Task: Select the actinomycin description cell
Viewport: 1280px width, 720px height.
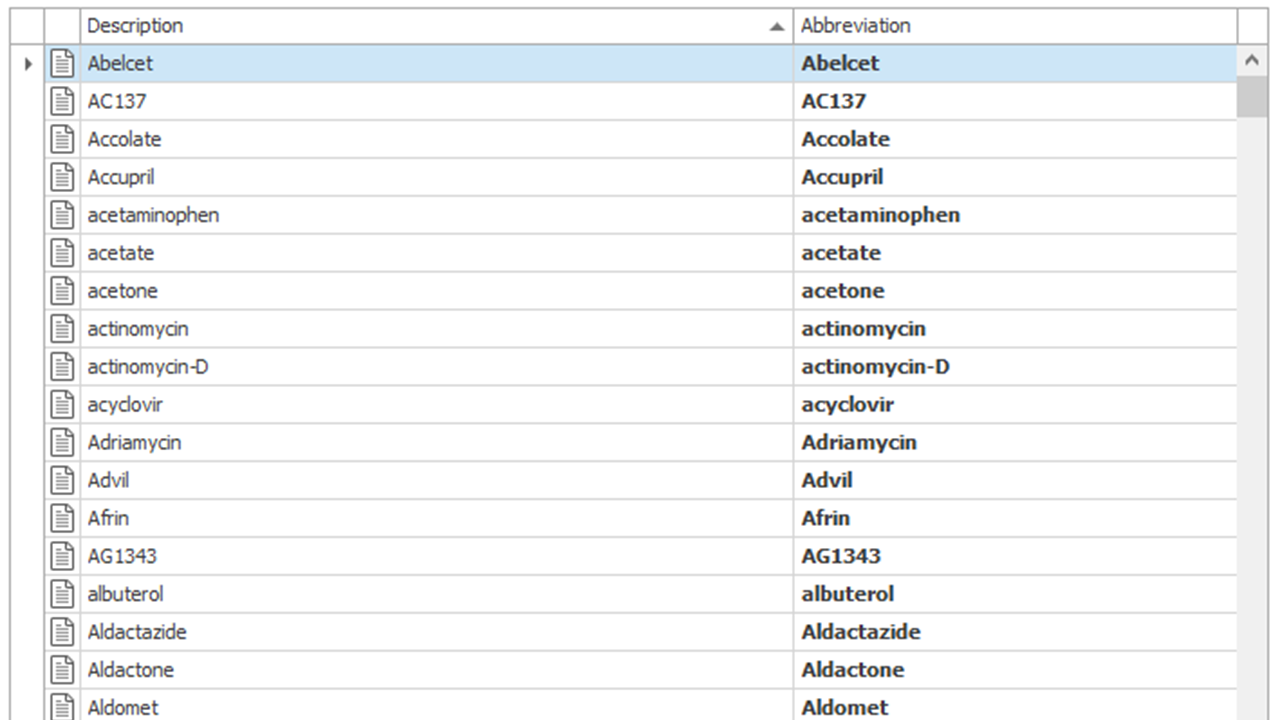Action: [x=437, y=329]
